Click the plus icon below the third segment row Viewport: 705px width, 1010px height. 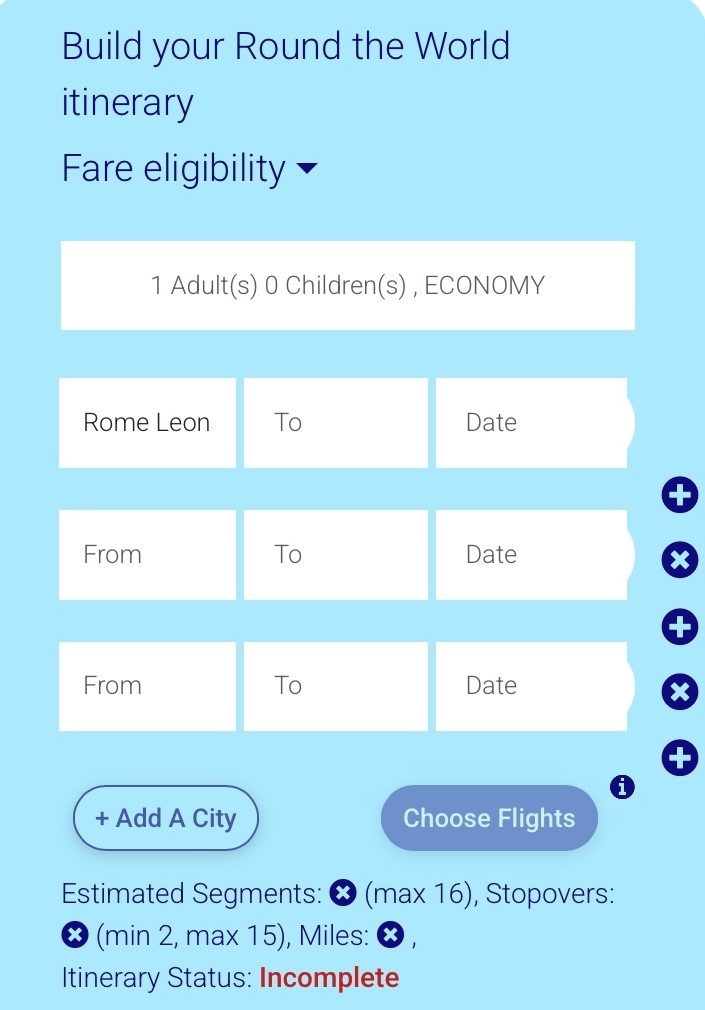coord(679,757)
